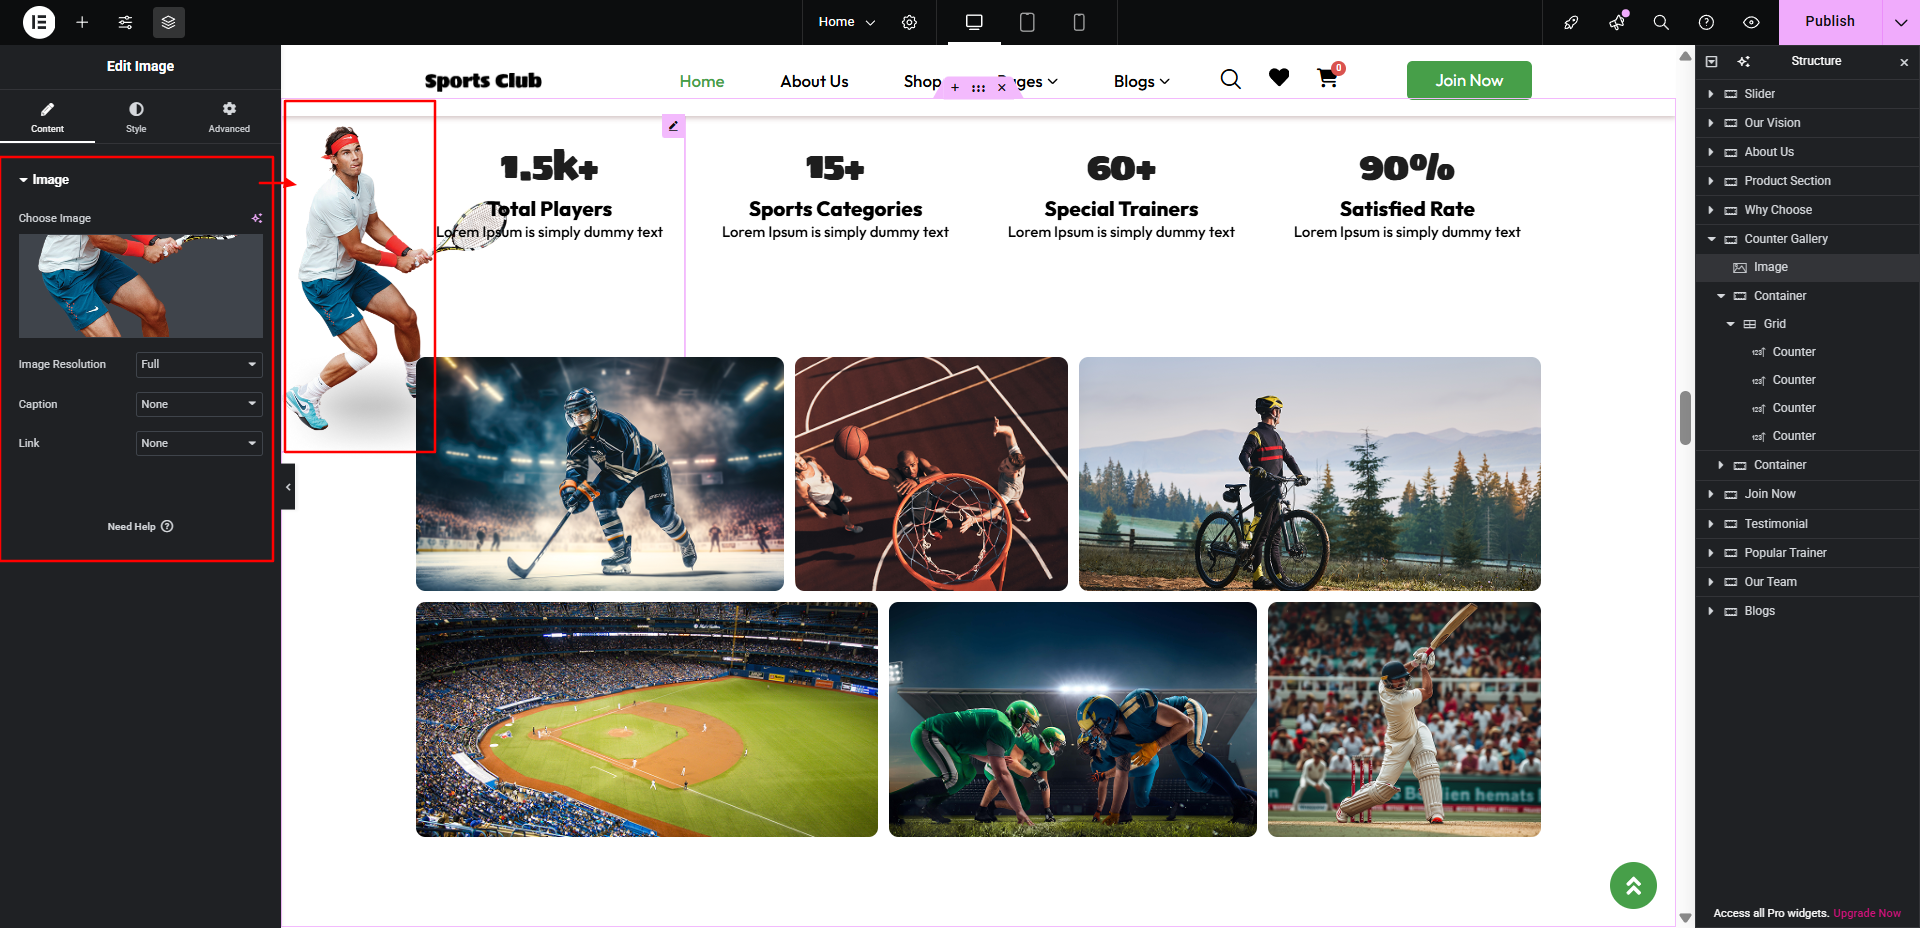Toggle the Structure layers icon
Image resolution: width=1920 pixels, height=928 pixels.
(x=168, y=22)
